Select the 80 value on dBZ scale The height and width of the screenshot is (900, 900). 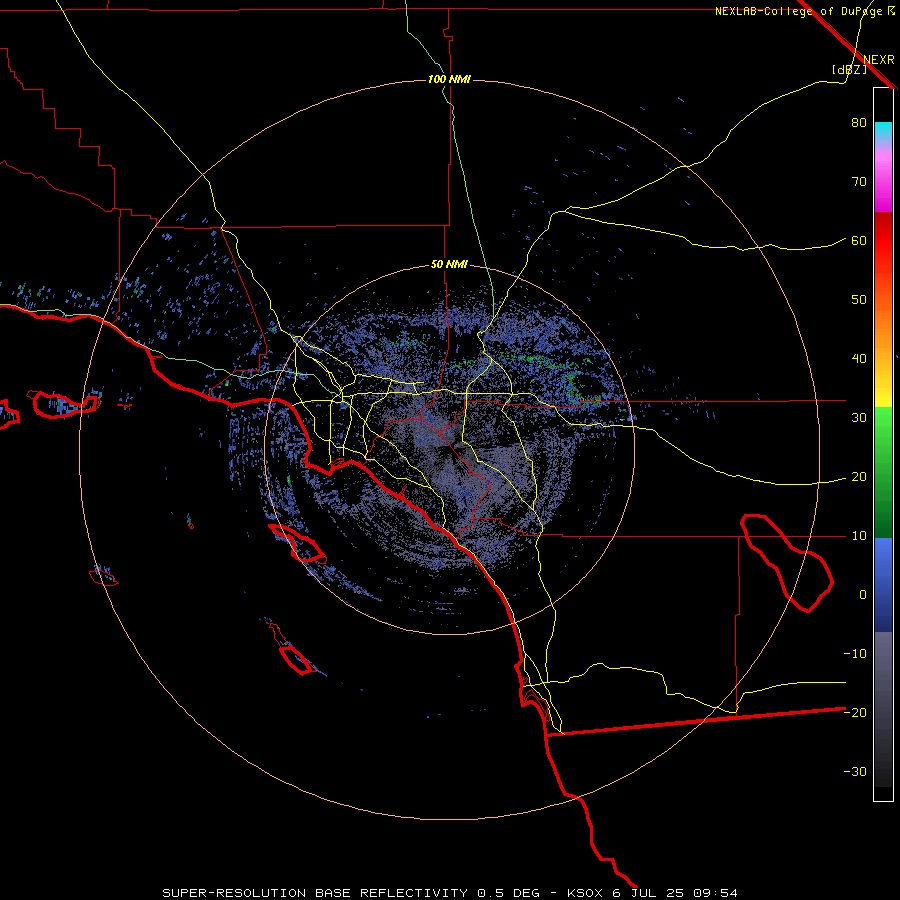pyautogui.click(x=859, y=123)
